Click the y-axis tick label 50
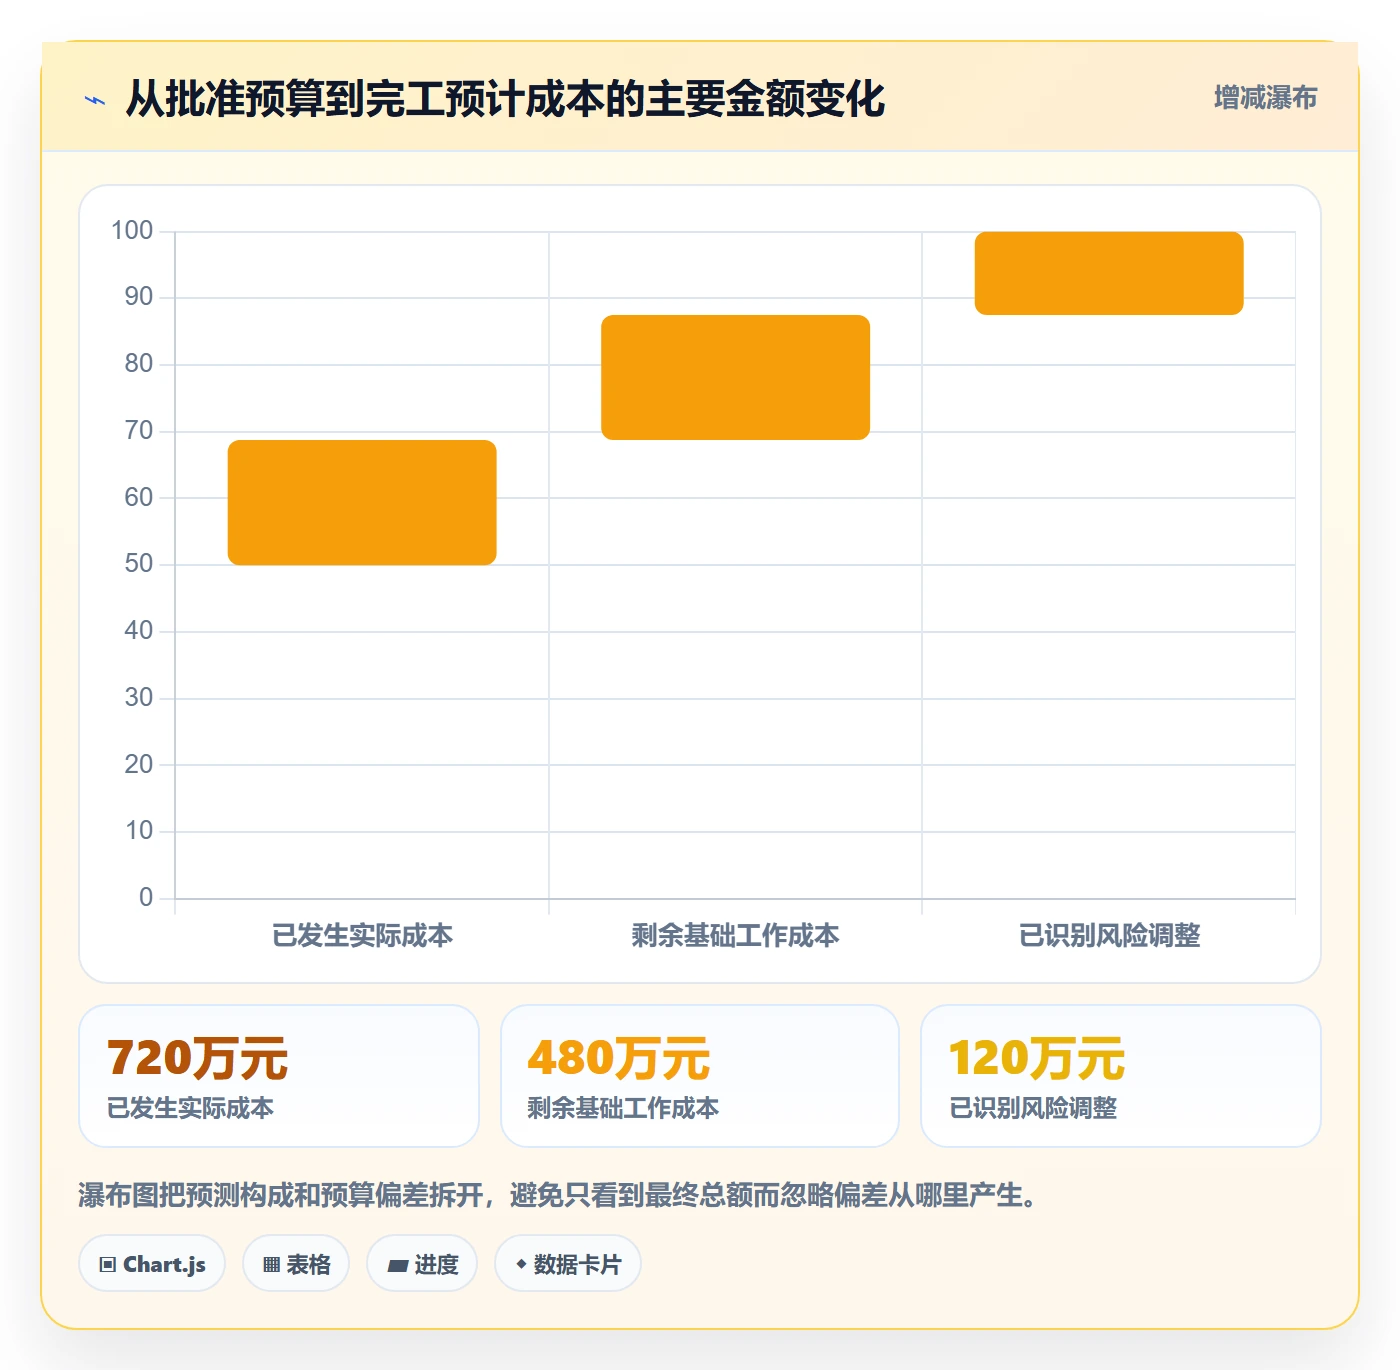Image resolution: width=1400 pixels, height=1370 pixels. [139, 564]
